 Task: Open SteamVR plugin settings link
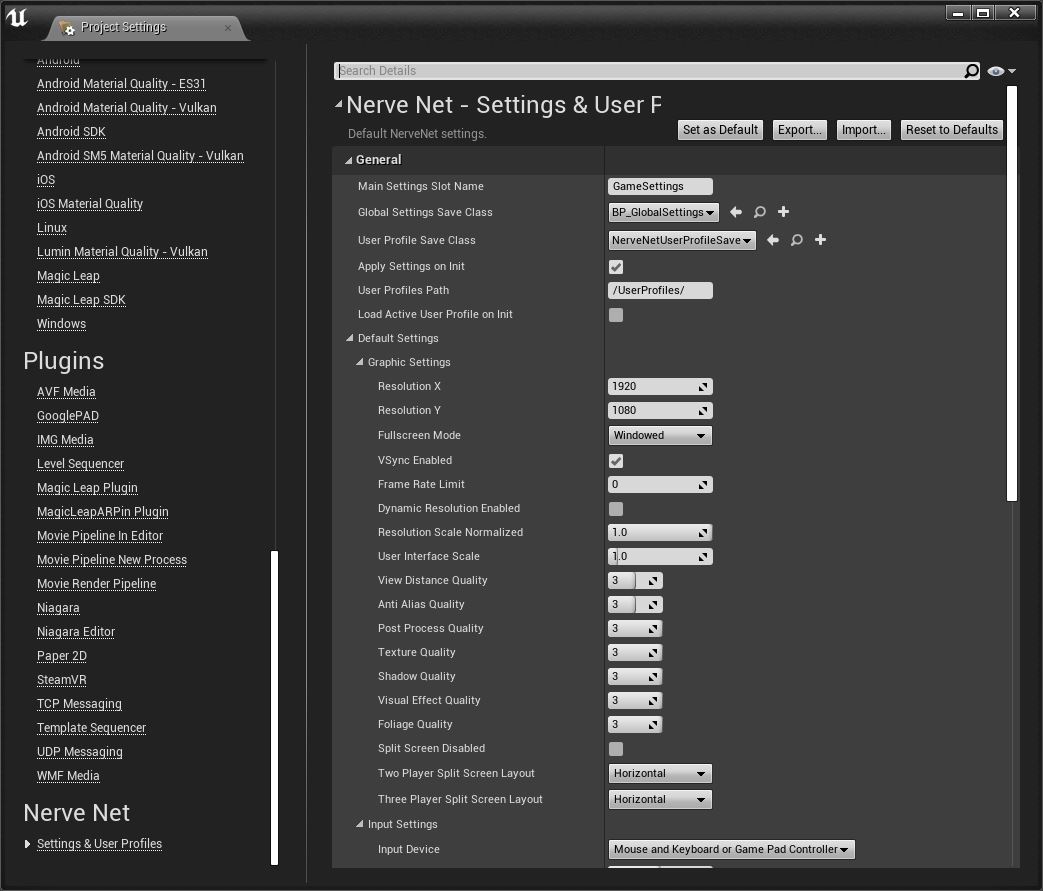click(x=62, y=679)
